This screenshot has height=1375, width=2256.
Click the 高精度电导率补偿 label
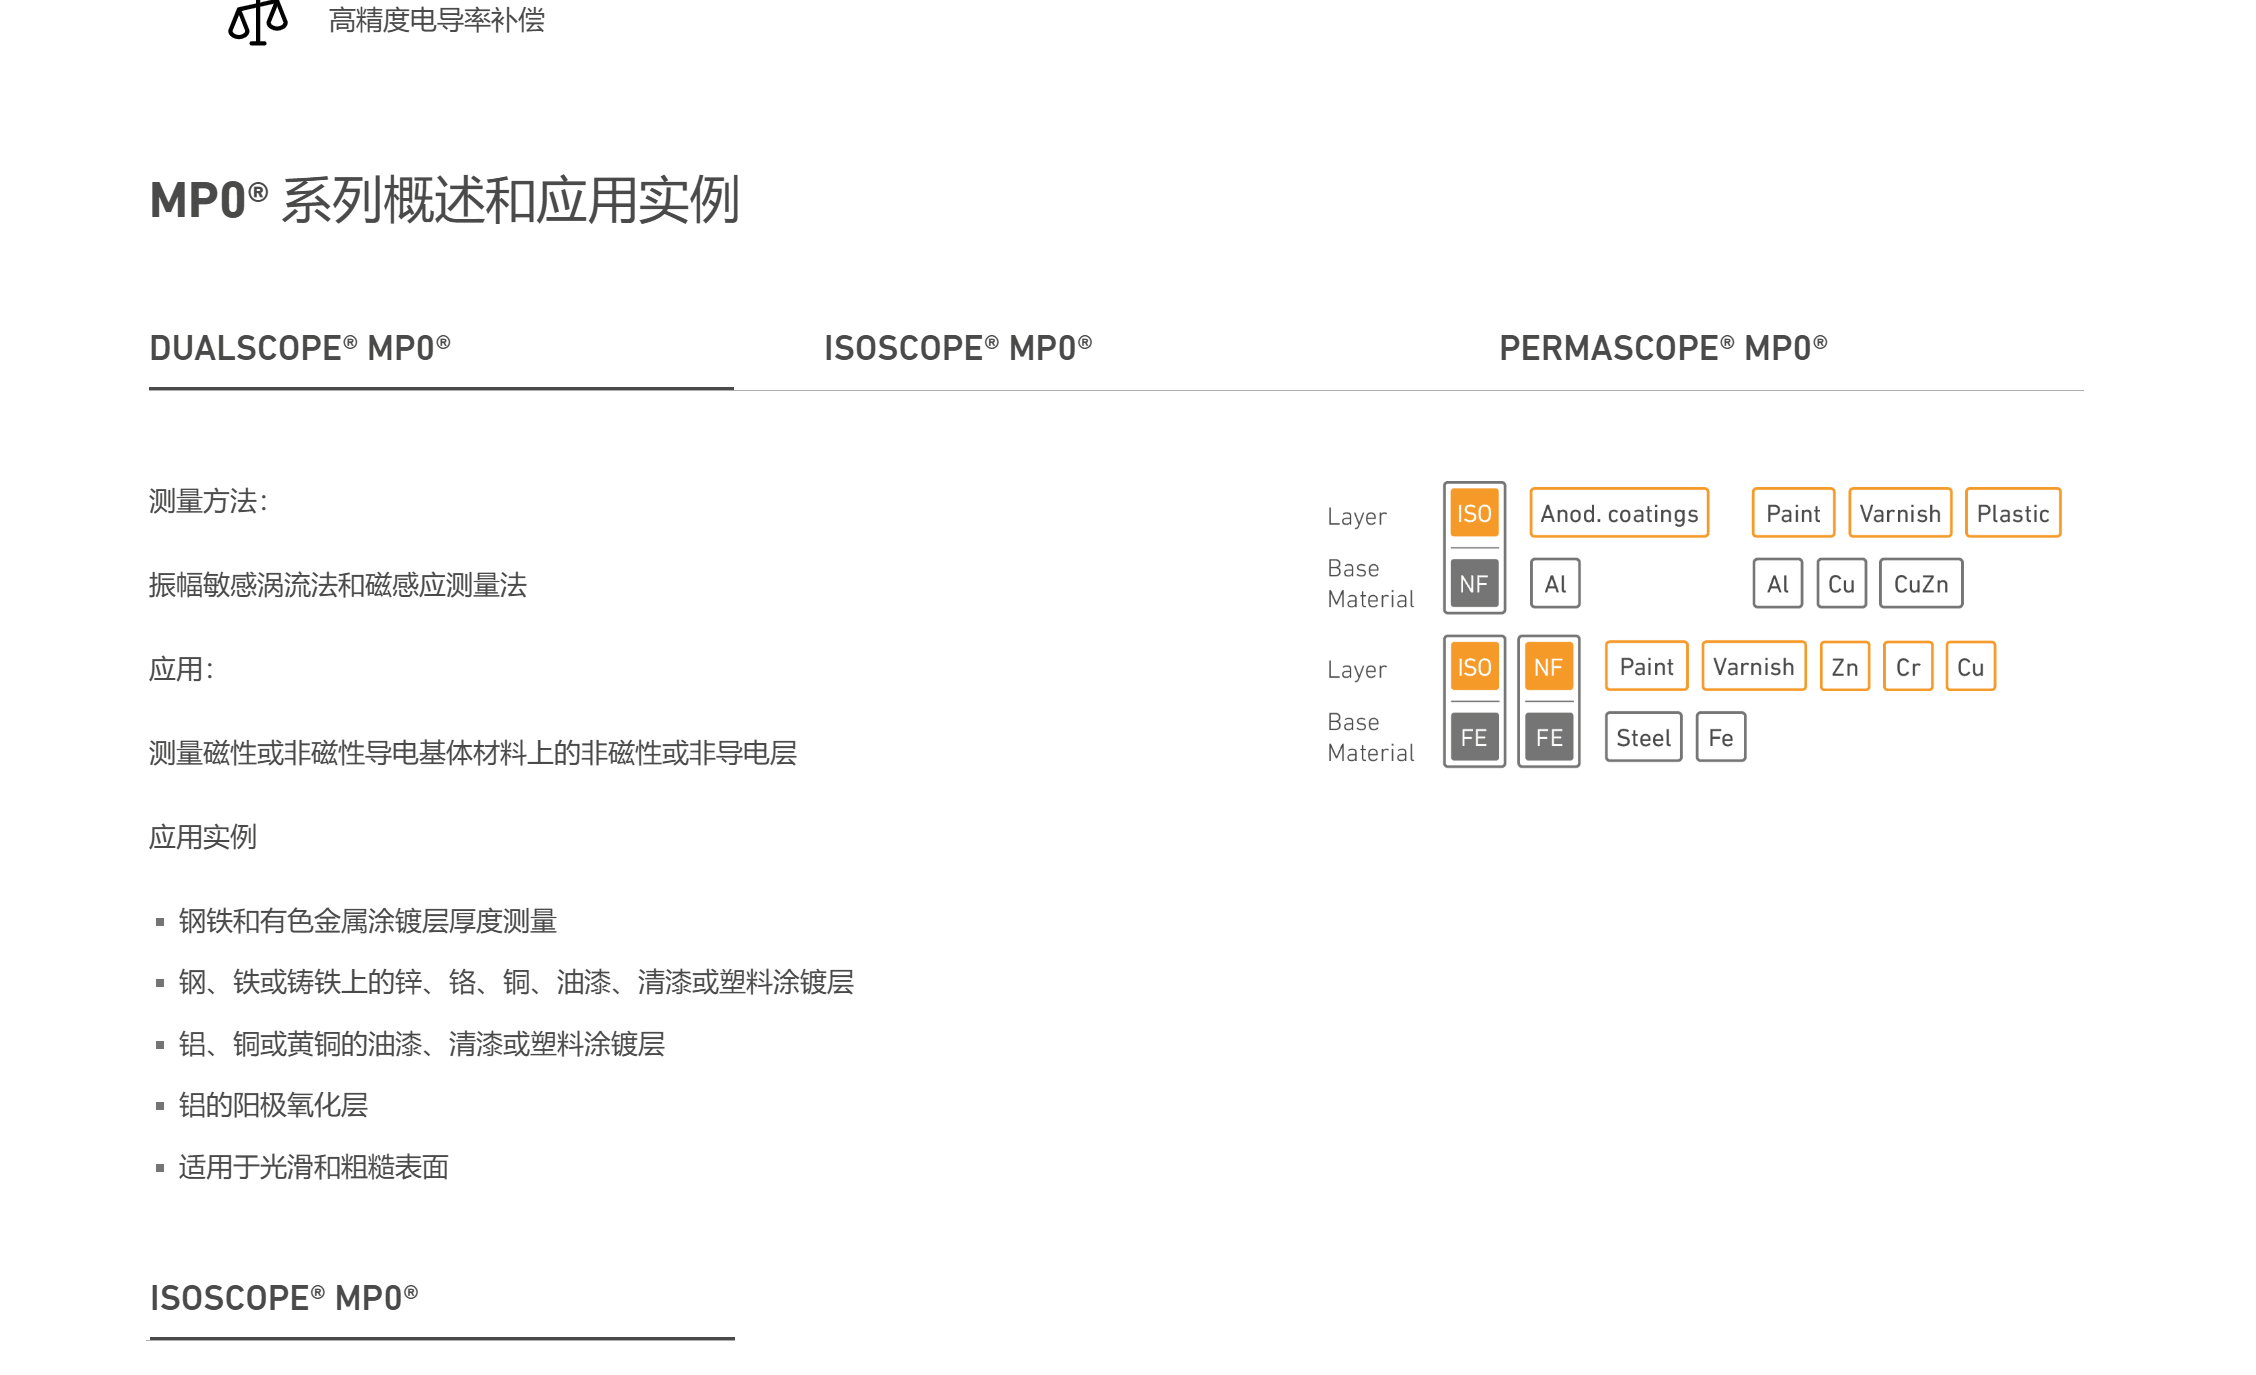(x=437, y=20)
